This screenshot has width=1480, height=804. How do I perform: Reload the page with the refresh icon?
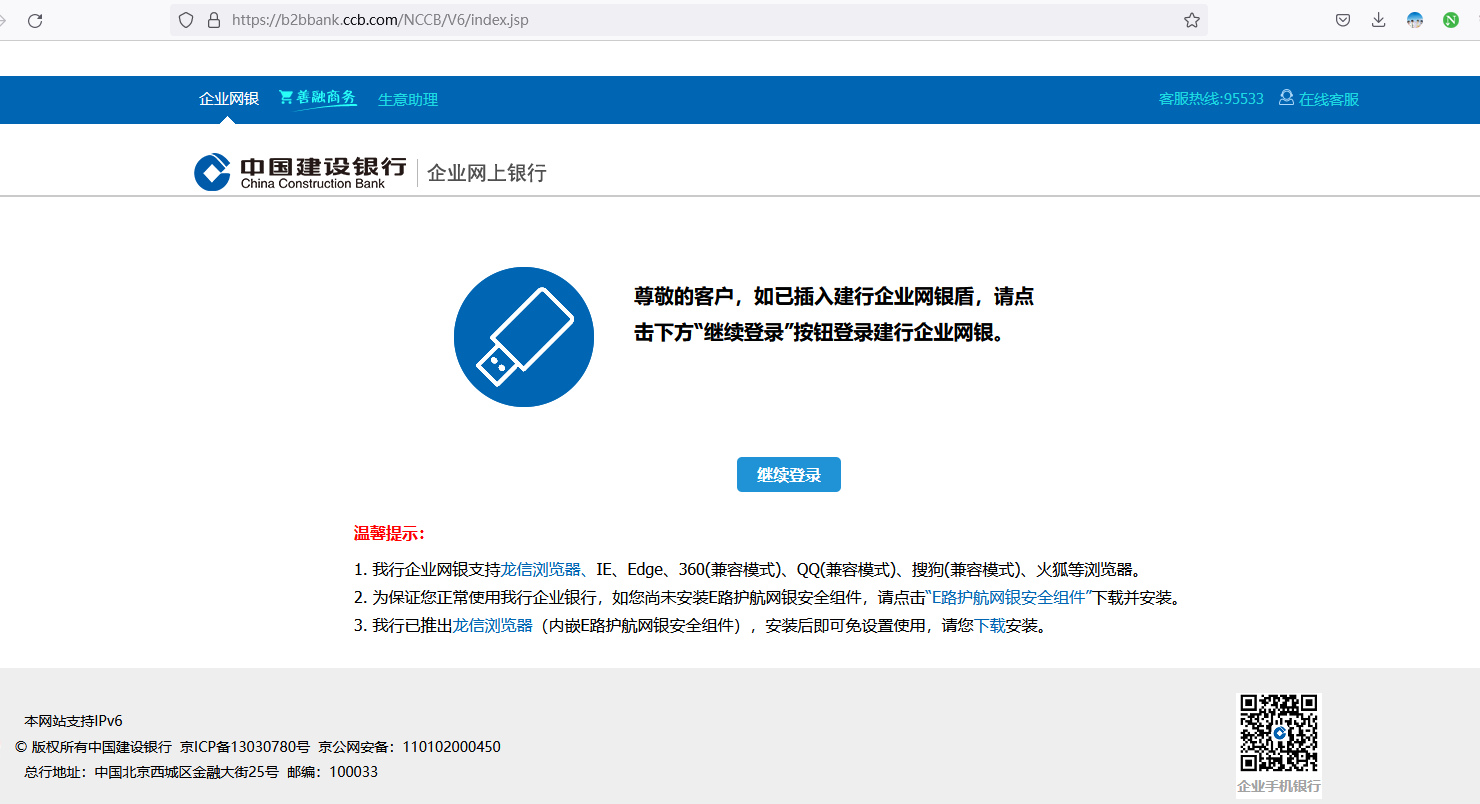click(35, 20)
